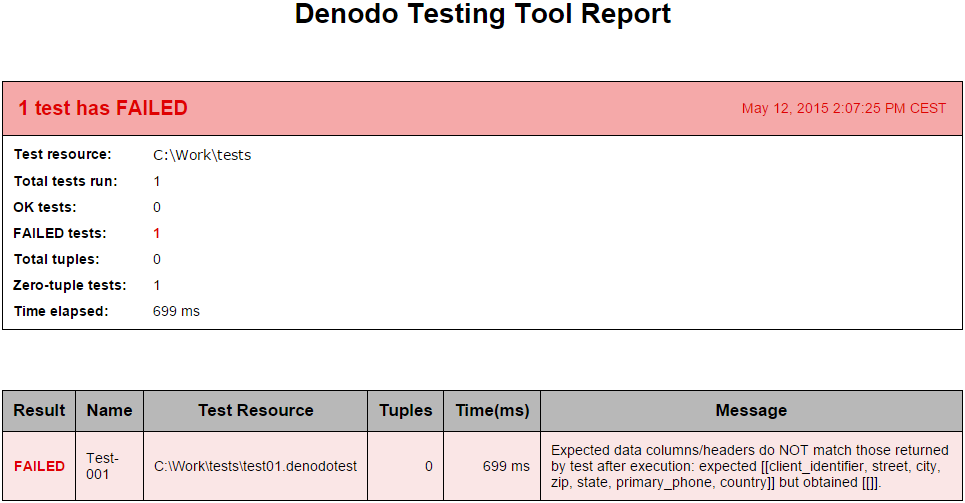Image resolution: width=965 pixels, height=503 pixels.
Task: Click the 'Total tests run:' label
Action: (65, 181)
